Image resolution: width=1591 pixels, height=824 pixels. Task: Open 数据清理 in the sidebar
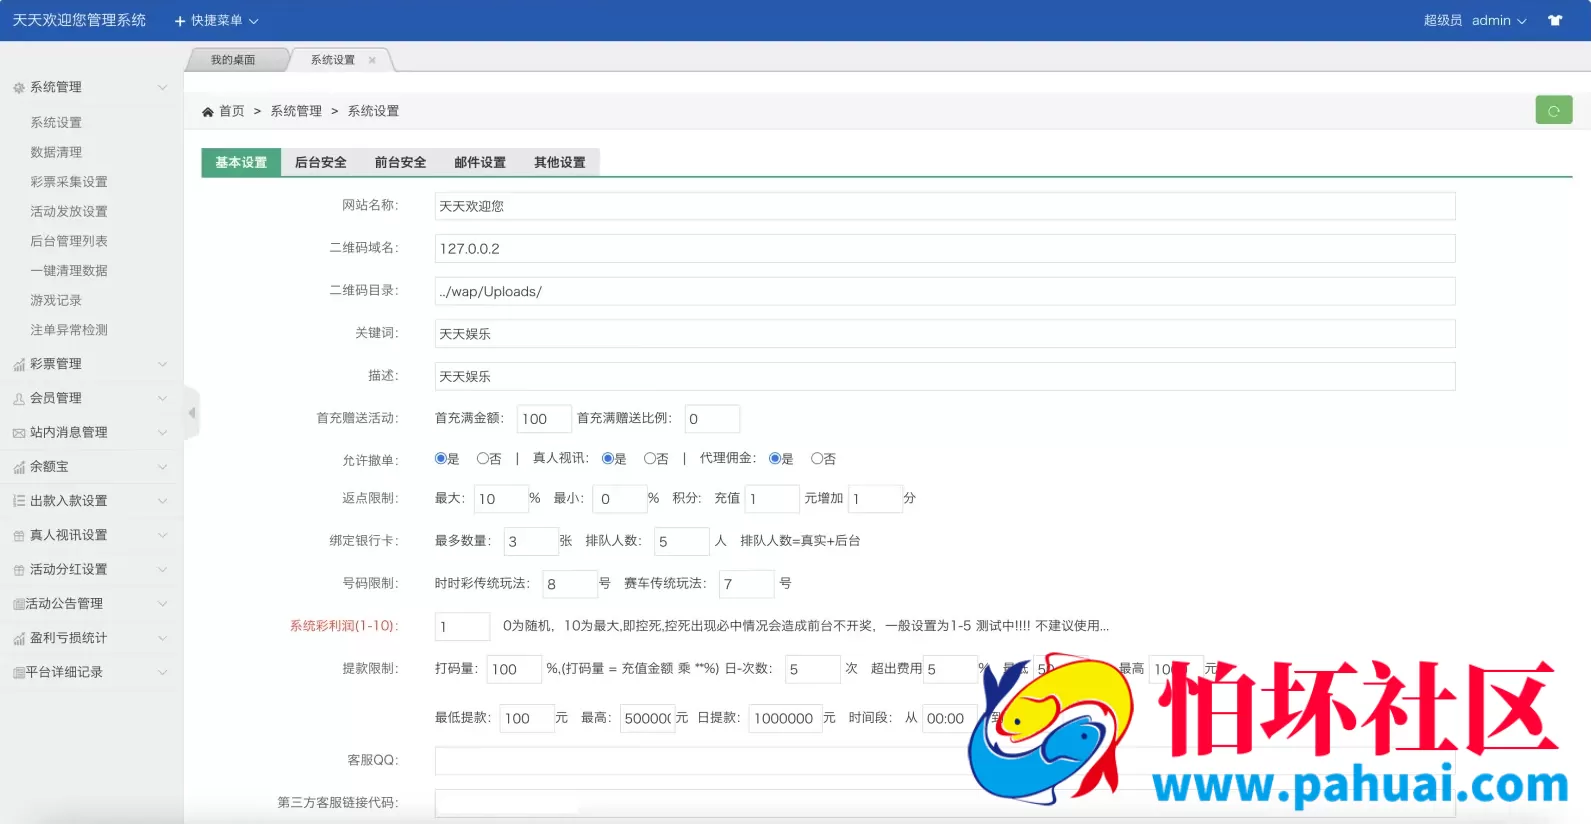coord(56,152)
